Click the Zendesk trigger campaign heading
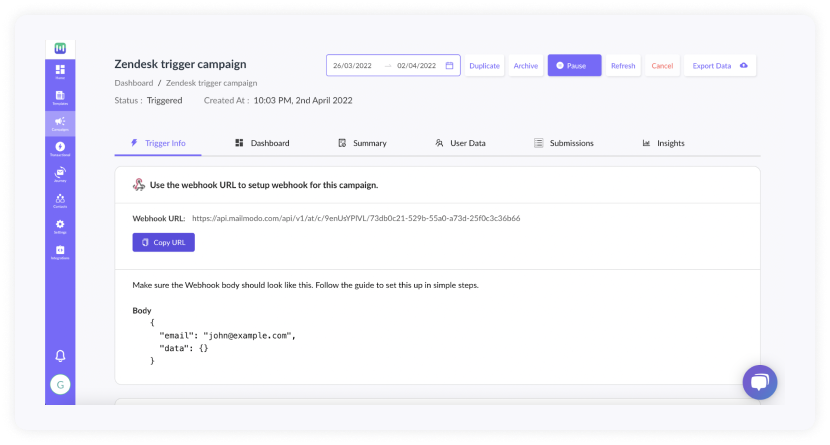This screenshot has width=830, height=445. (x=181, y=64)
